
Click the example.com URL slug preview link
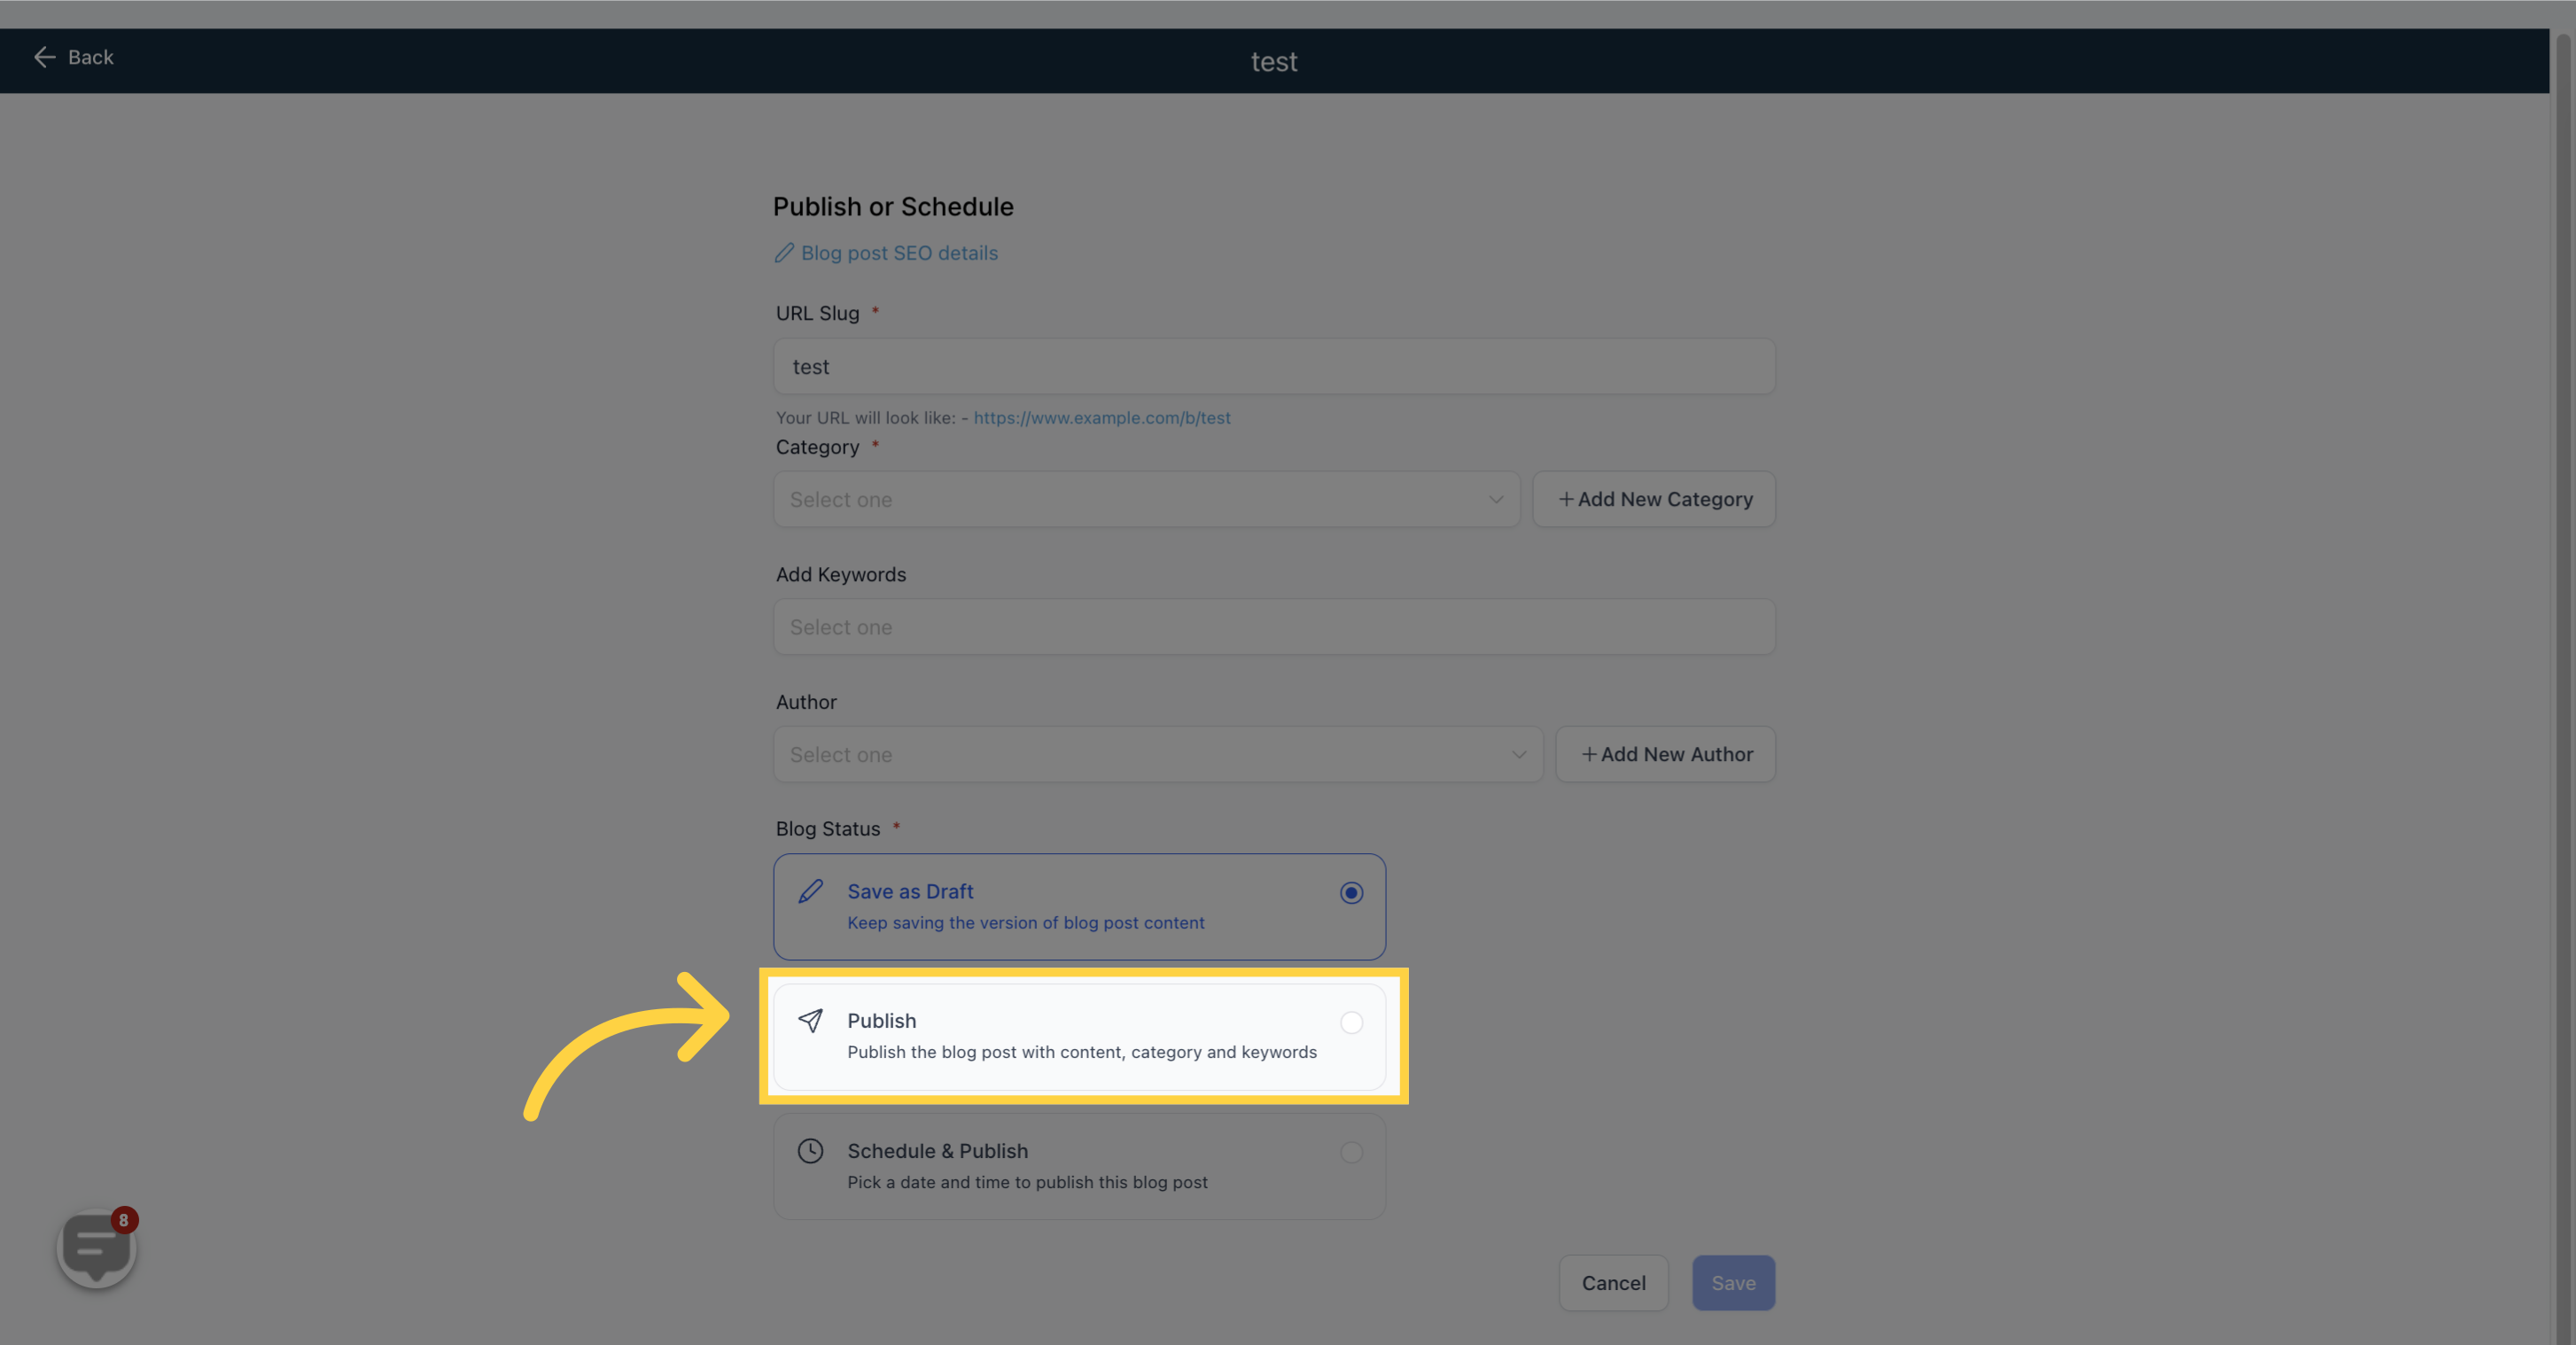(1101, 417)
